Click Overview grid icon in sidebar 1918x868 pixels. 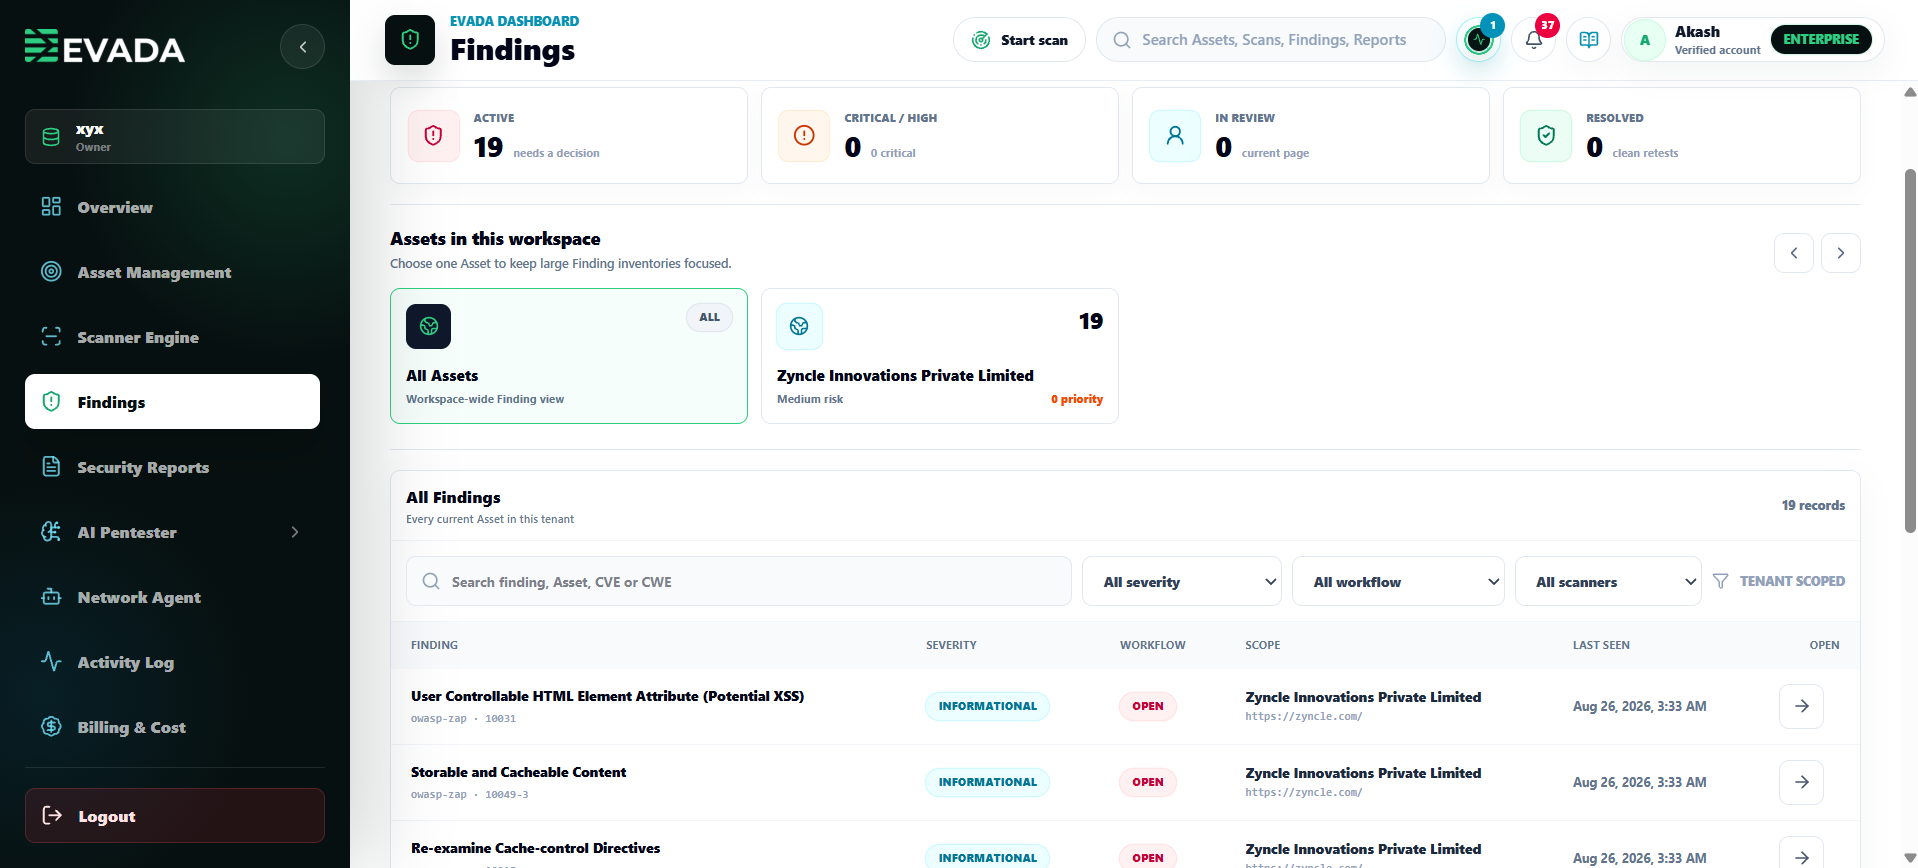(51, 207)
